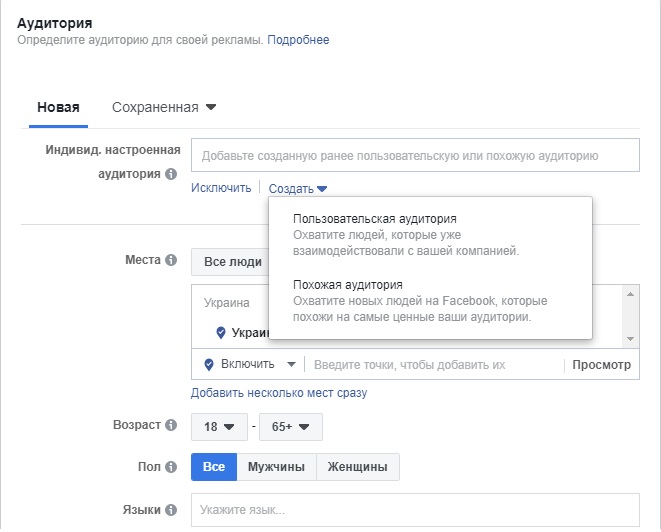Click scroll down arrow in locations list
Image resolution: width=661 pixels, height=532 pixels.
pyautogui.click(x=630, y=339)
